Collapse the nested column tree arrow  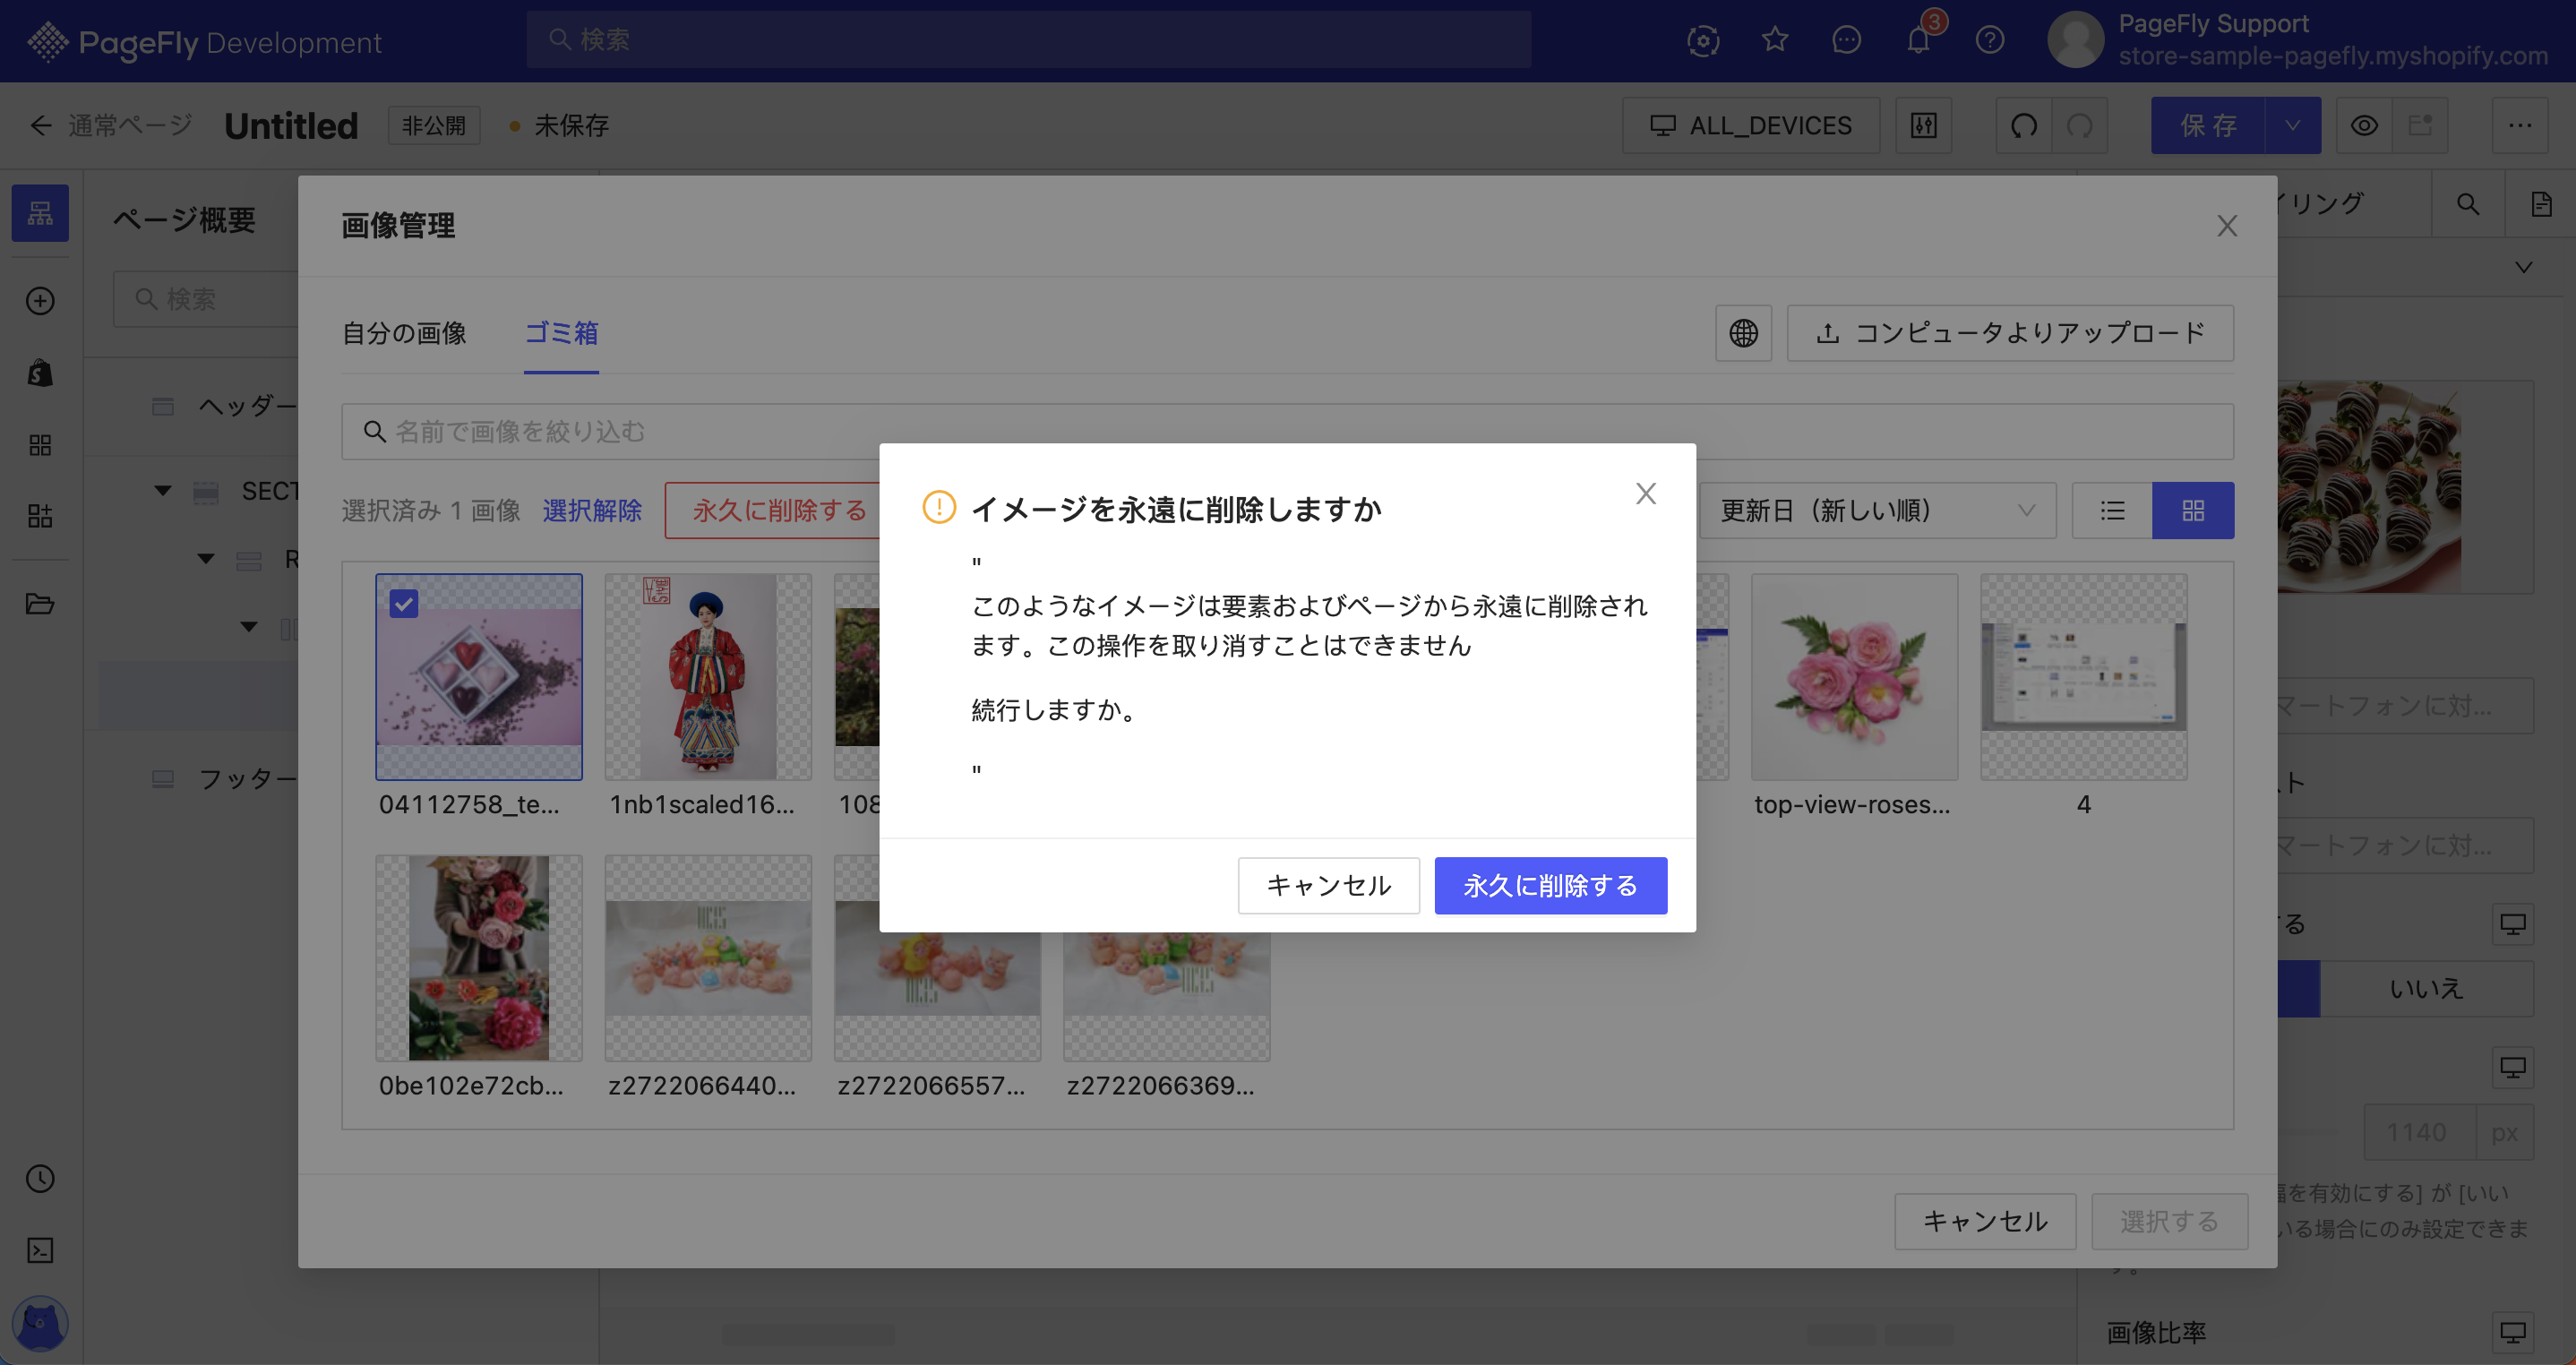click(x=249, y=627)
